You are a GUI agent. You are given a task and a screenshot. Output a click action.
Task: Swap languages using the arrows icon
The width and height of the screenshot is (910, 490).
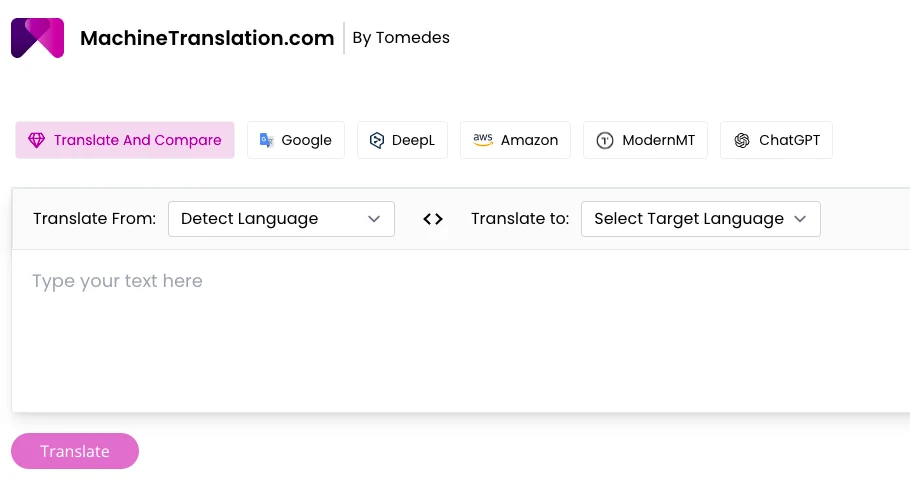click(433, 219)
